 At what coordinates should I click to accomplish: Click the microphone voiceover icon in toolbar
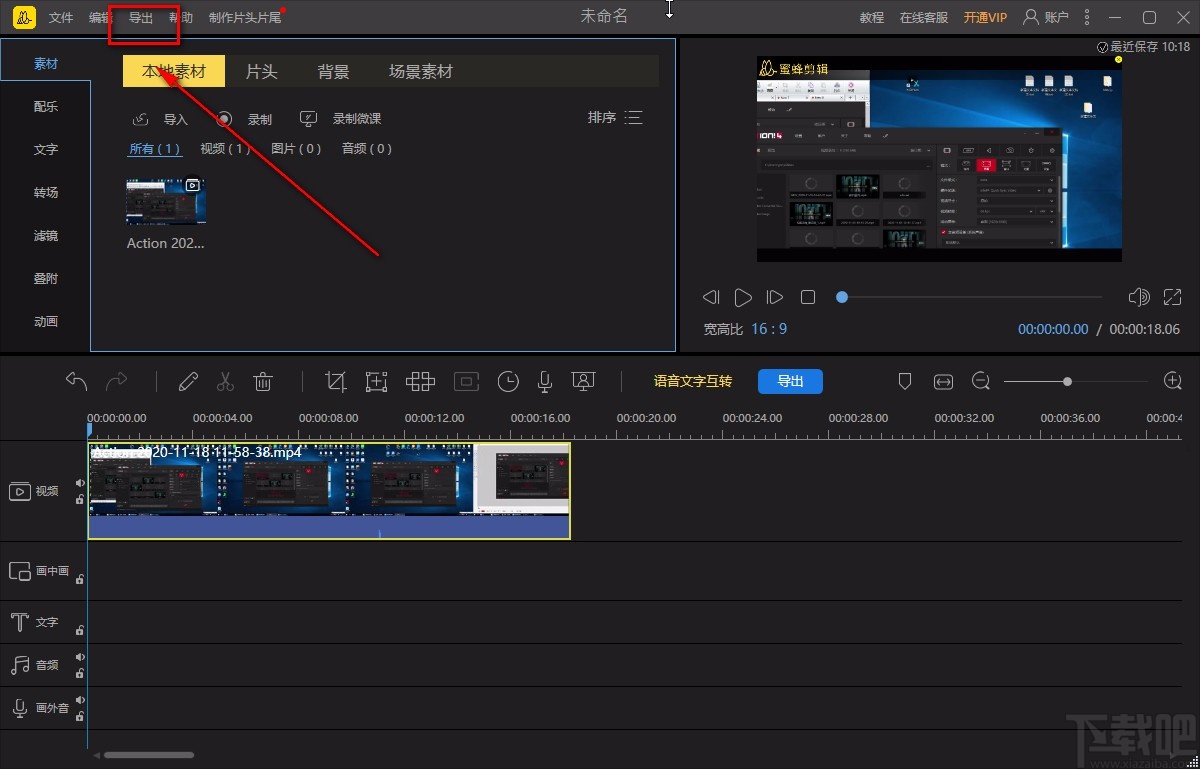coord(545,381)
